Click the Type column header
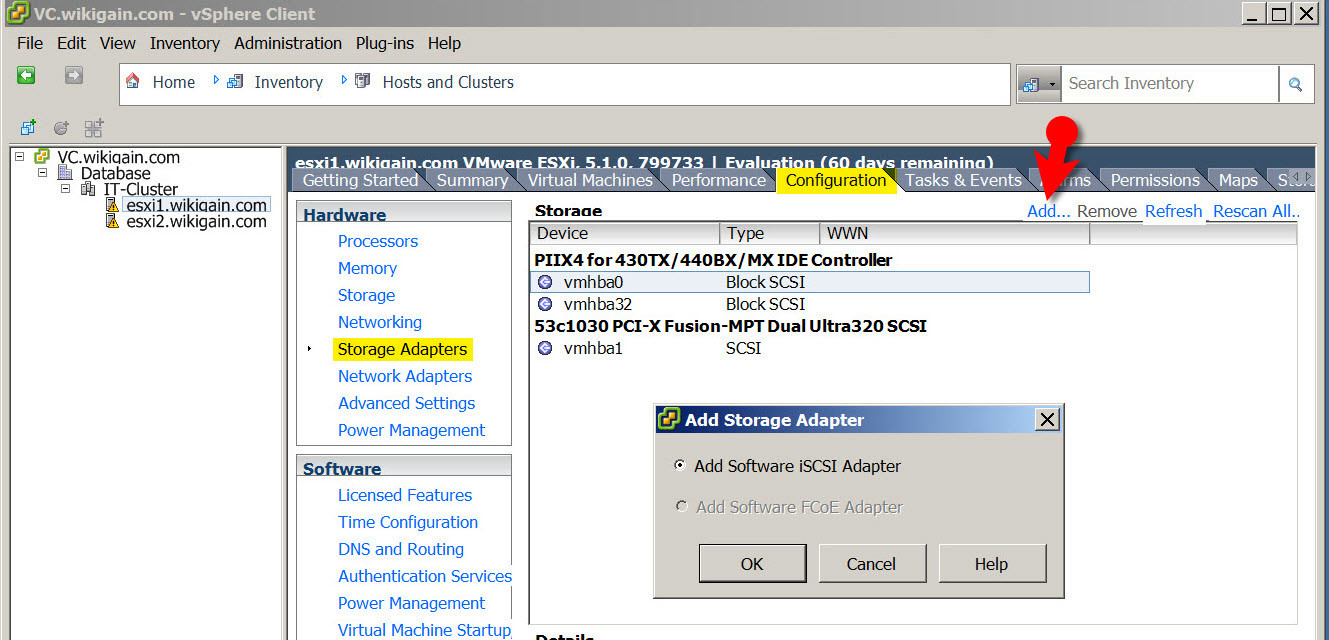This screenshot has width=1329, height=640. (x=768, y=233)
